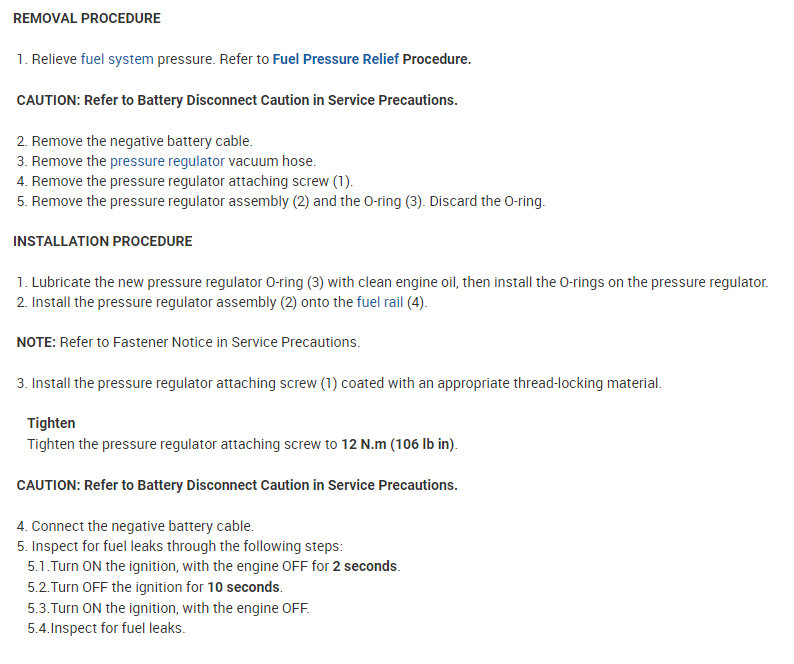
Task: Click the bold "2 seconds" text
Action: 365,566
